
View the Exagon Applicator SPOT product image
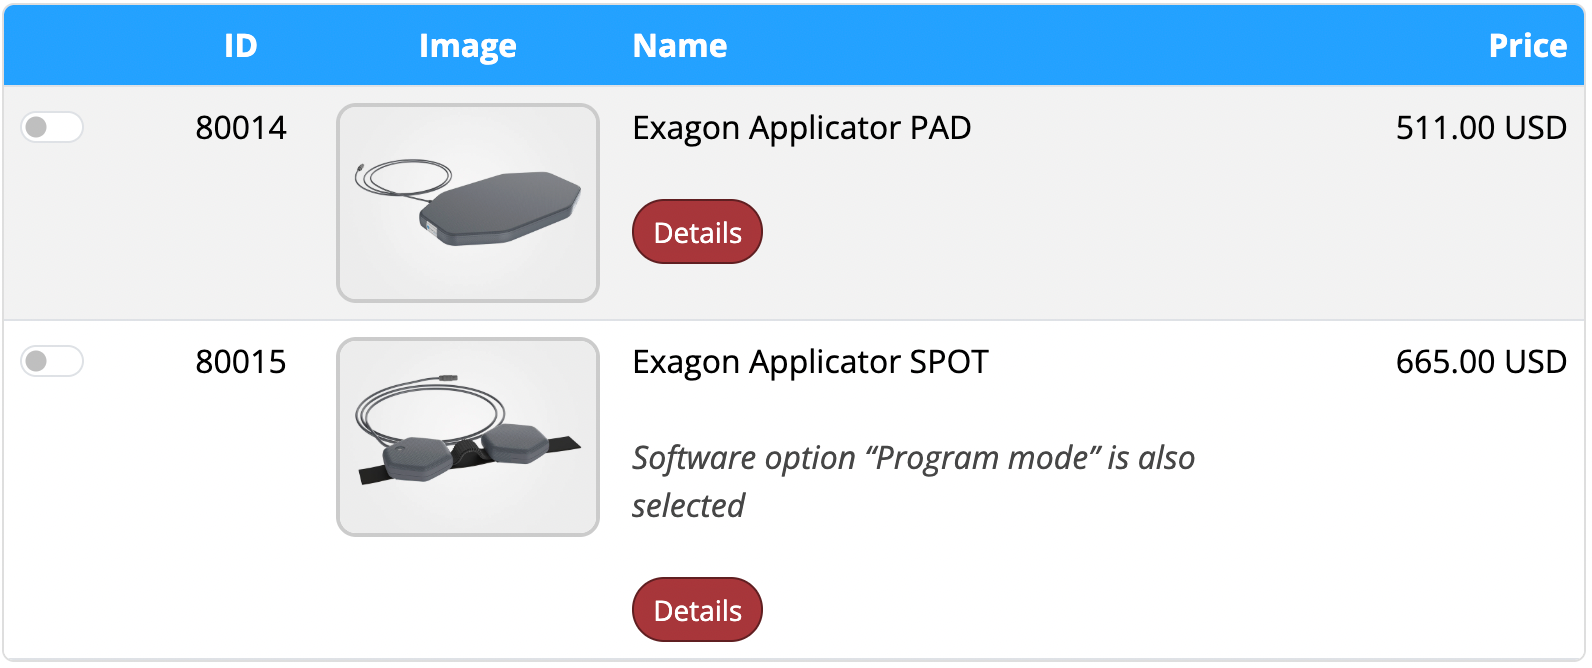click(468, 436)
